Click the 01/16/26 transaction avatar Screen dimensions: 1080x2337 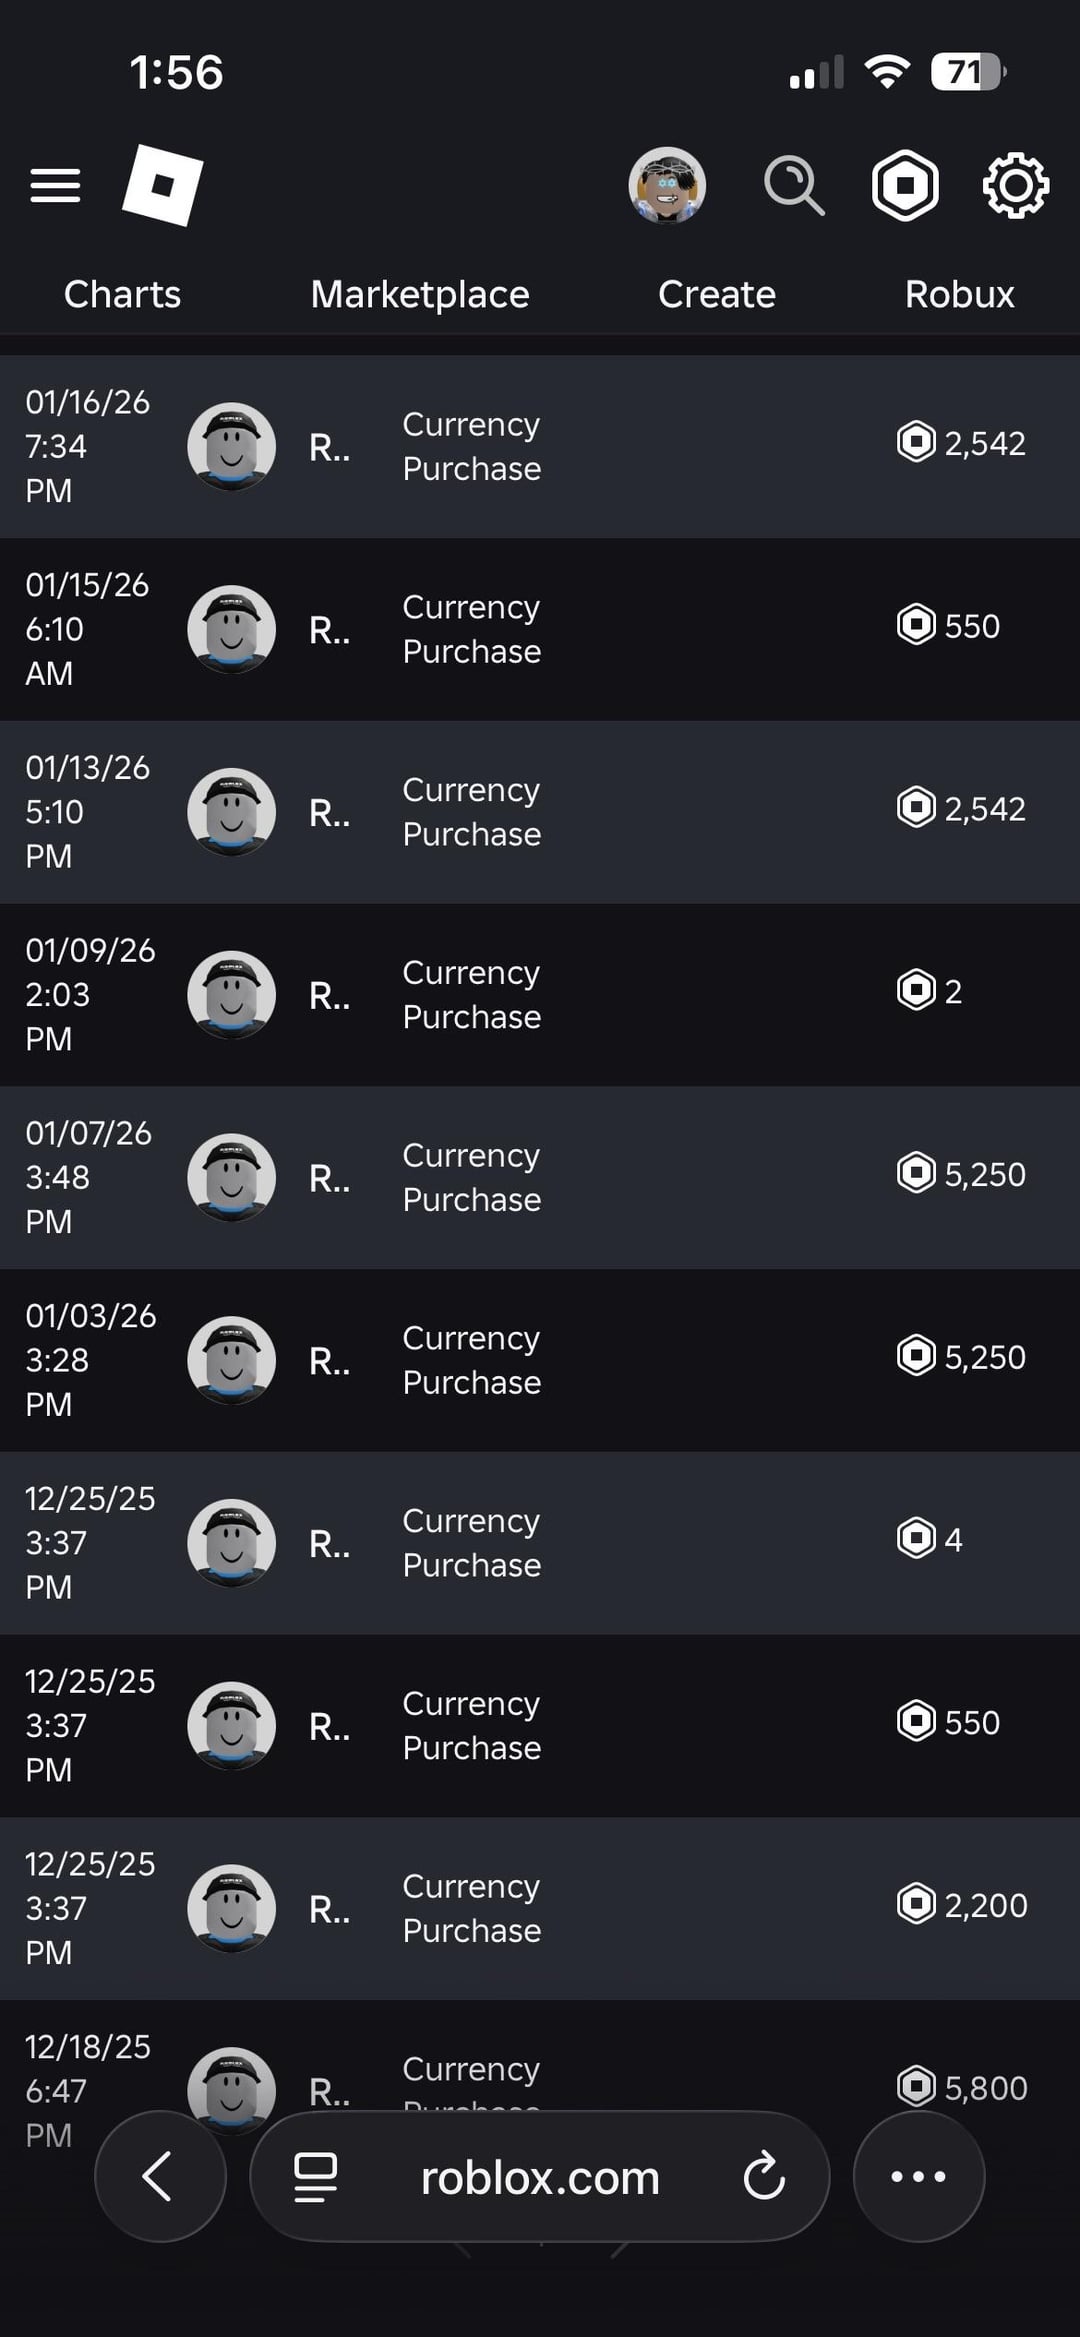click(231, 446)
